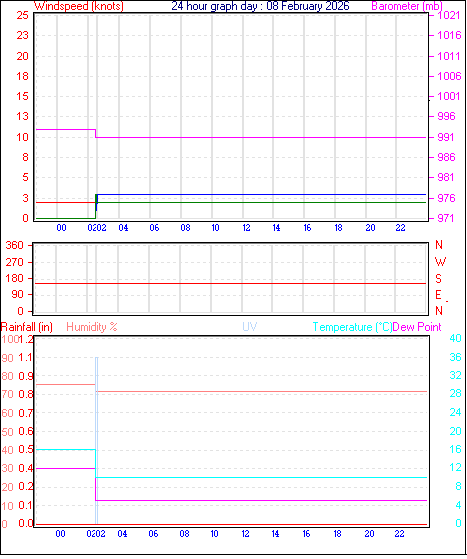Image resolution: width=467 pixels, height=559 pixels.
Task: Click the 5 knots windspeed label
Action: (x=25, y=177)
